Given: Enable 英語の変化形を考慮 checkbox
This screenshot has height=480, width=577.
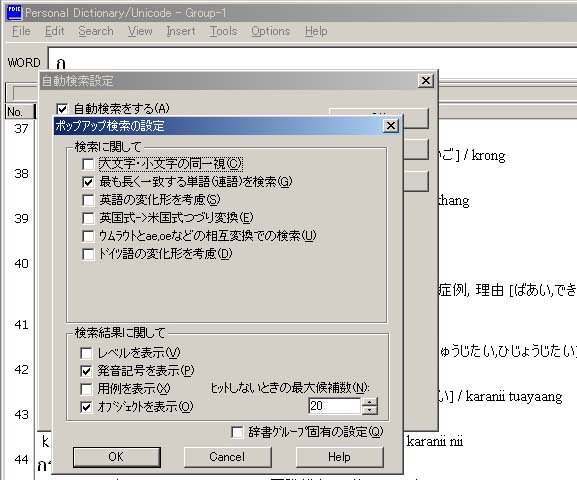Looking at the screenshot, I should [x=88, y=200].
